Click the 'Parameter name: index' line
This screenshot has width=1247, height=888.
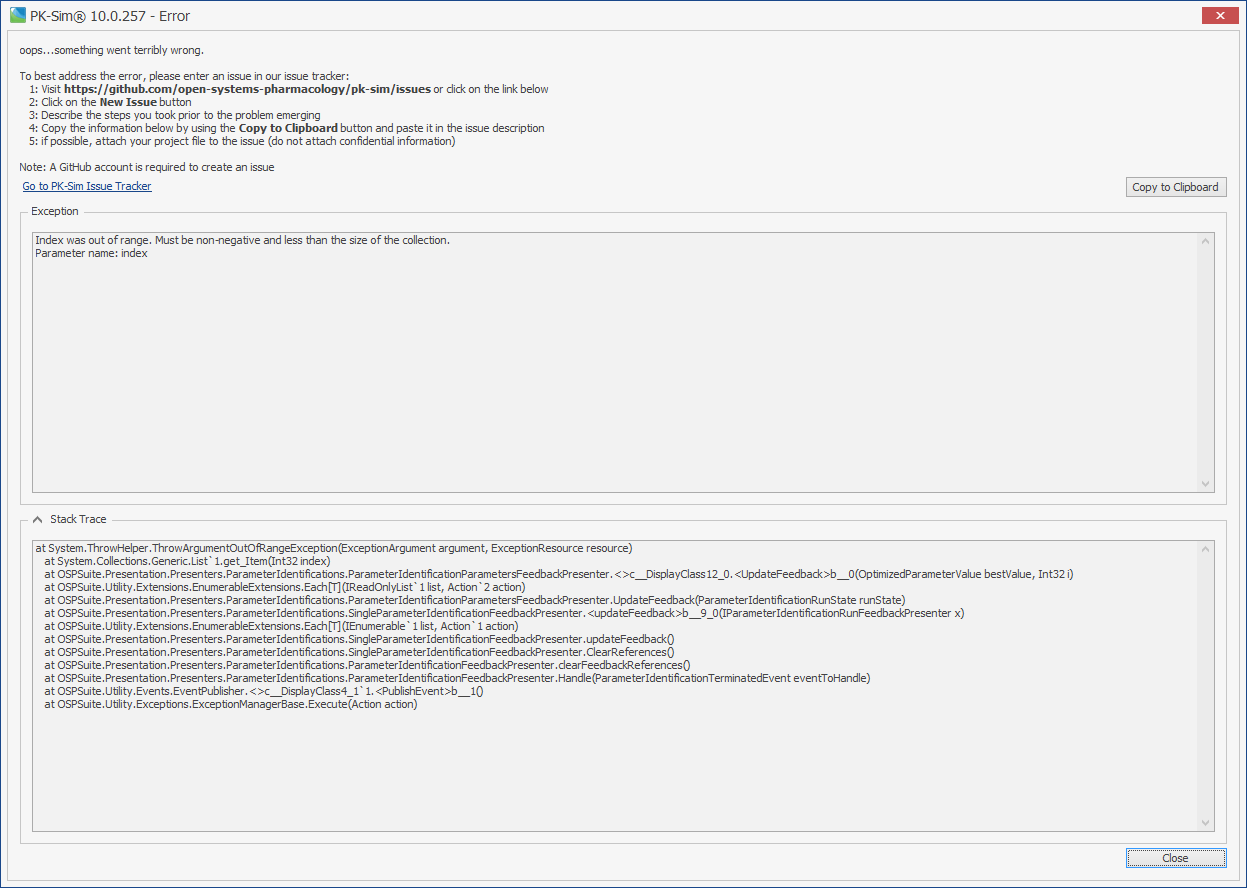click(x=91, y=253)
